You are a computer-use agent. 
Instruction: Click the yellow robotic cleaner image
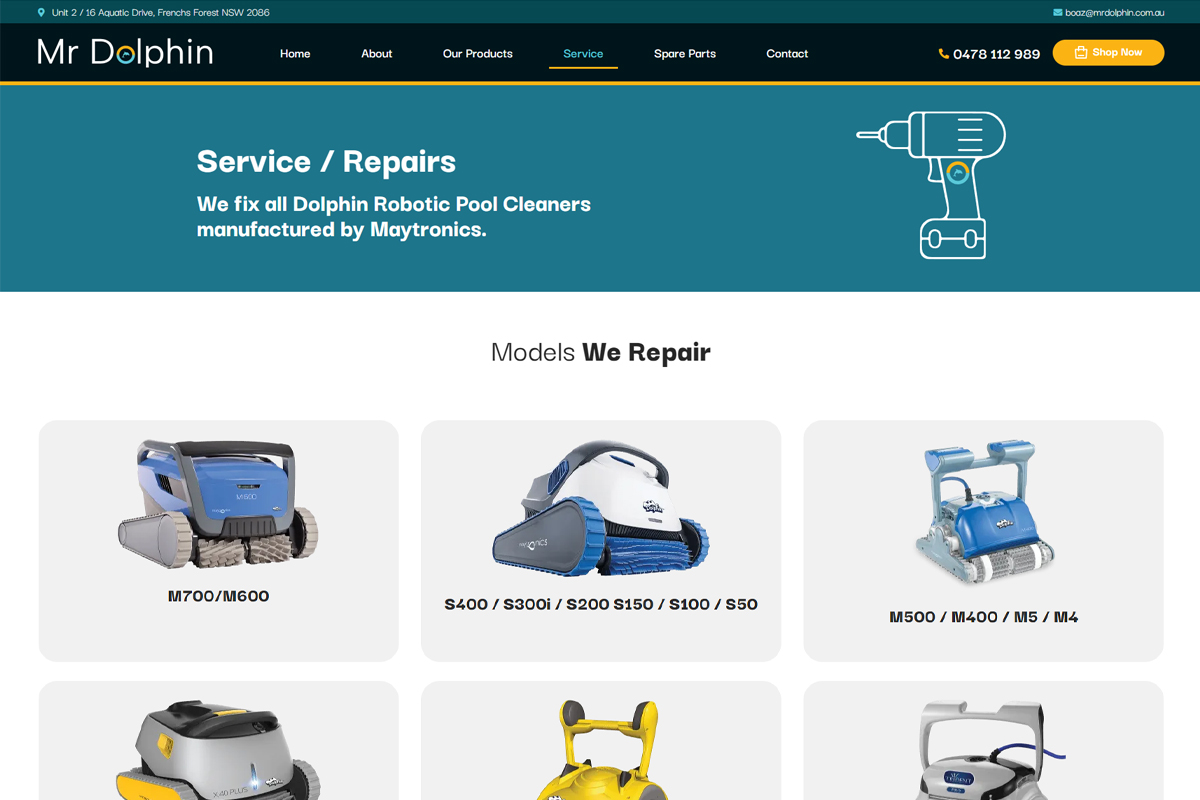(x=600, y=750)
